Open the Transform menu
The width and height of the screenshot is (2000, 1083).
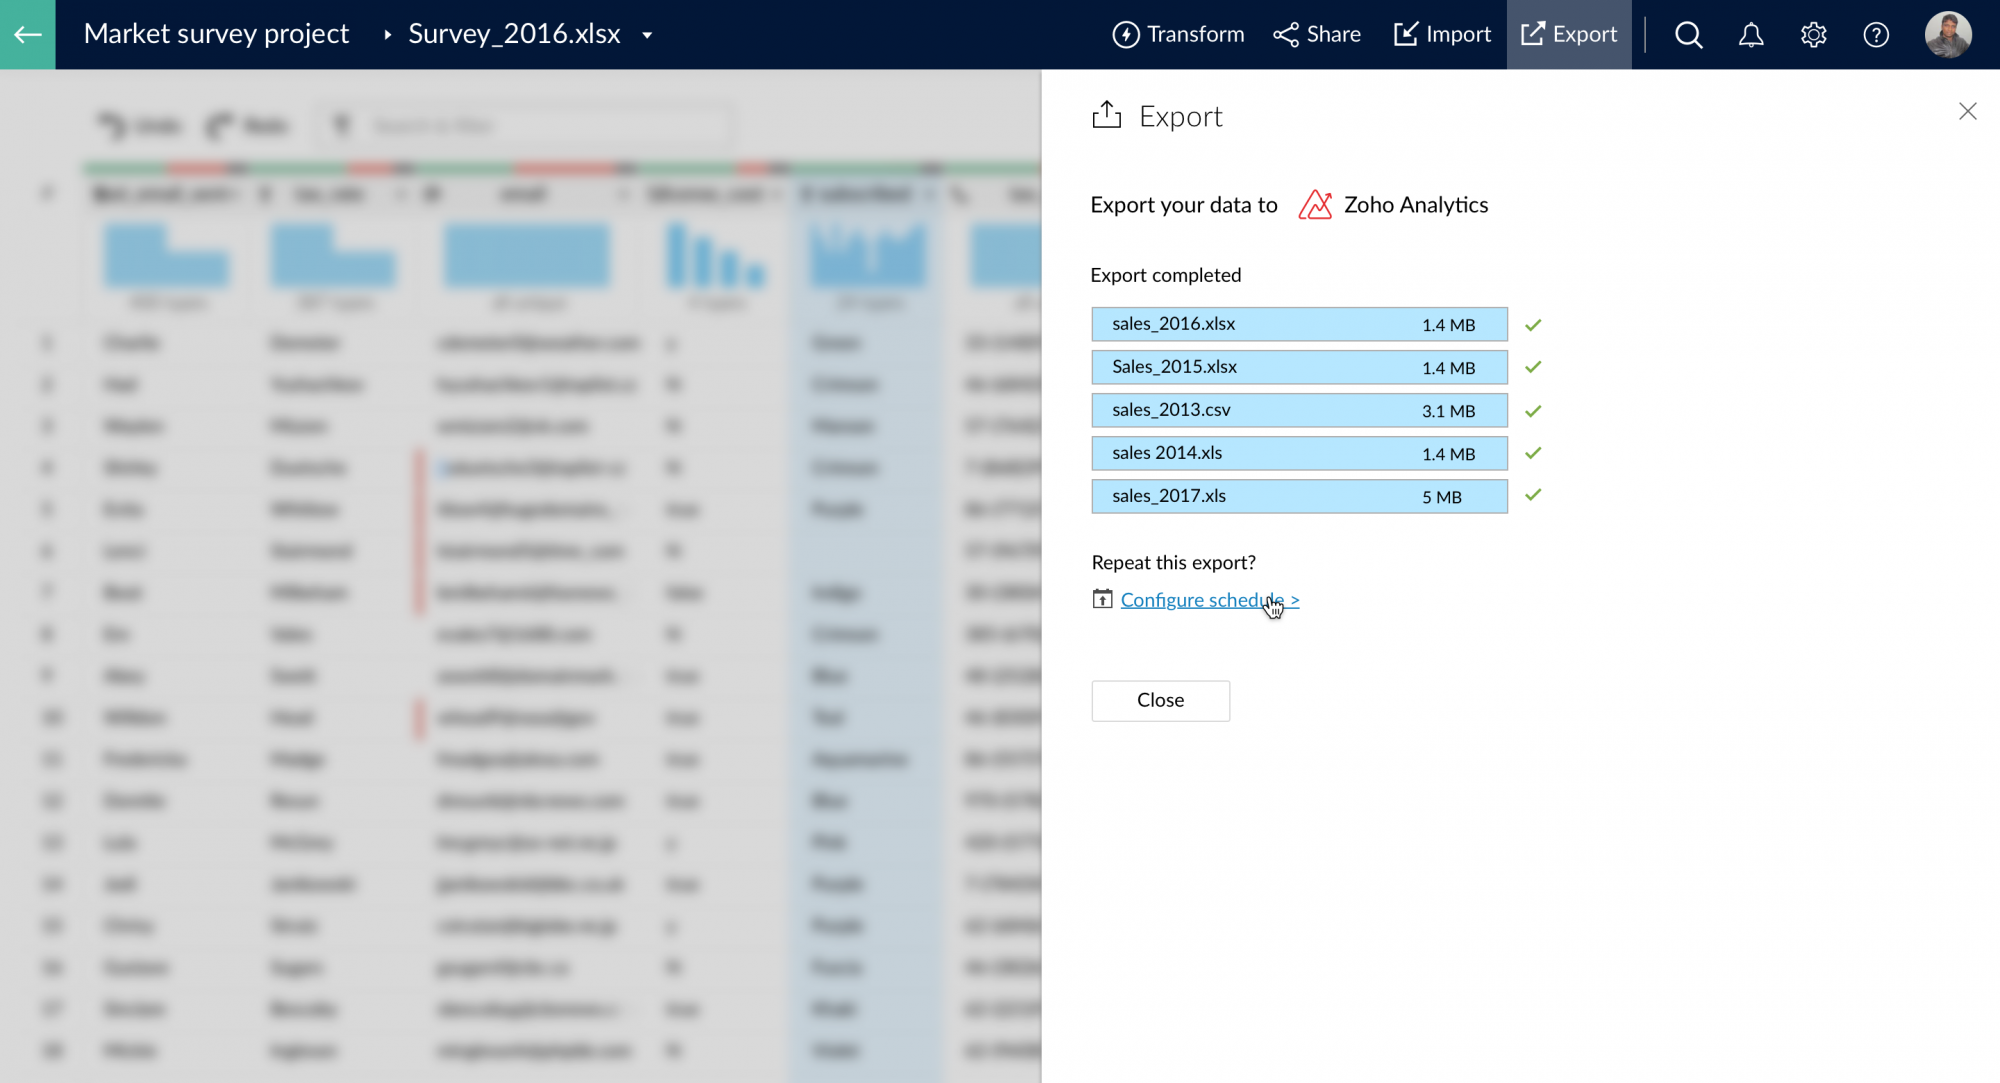point(1178,35)
